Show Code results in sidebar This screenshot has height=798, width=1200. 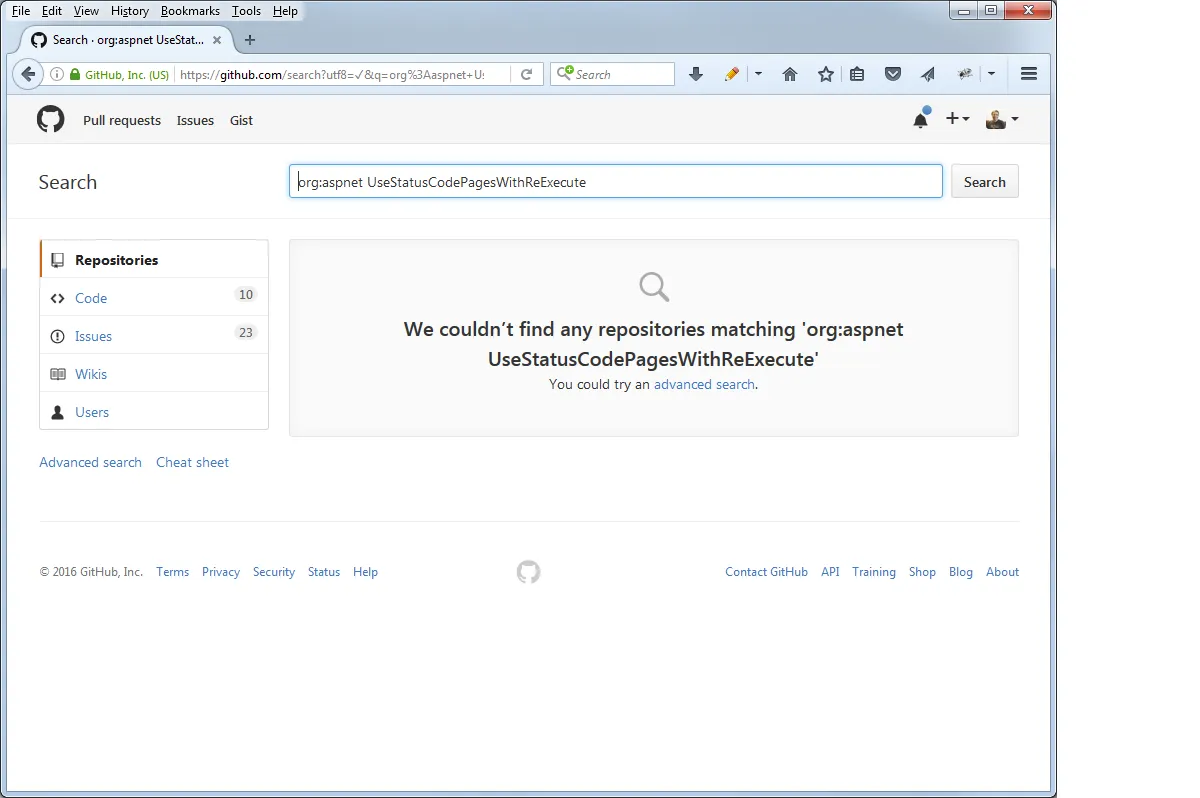click(x=154, y=298)
